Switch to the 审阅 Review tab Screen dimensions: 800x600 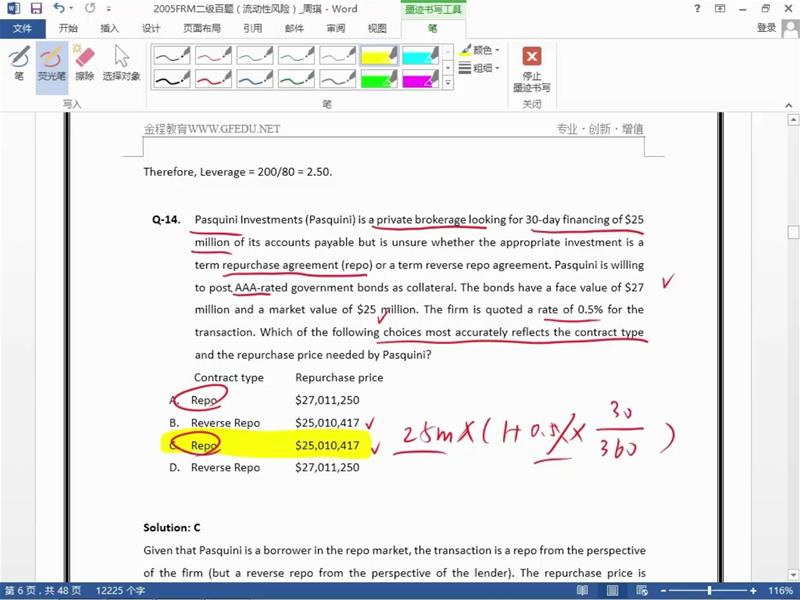[x=336, y=28]
